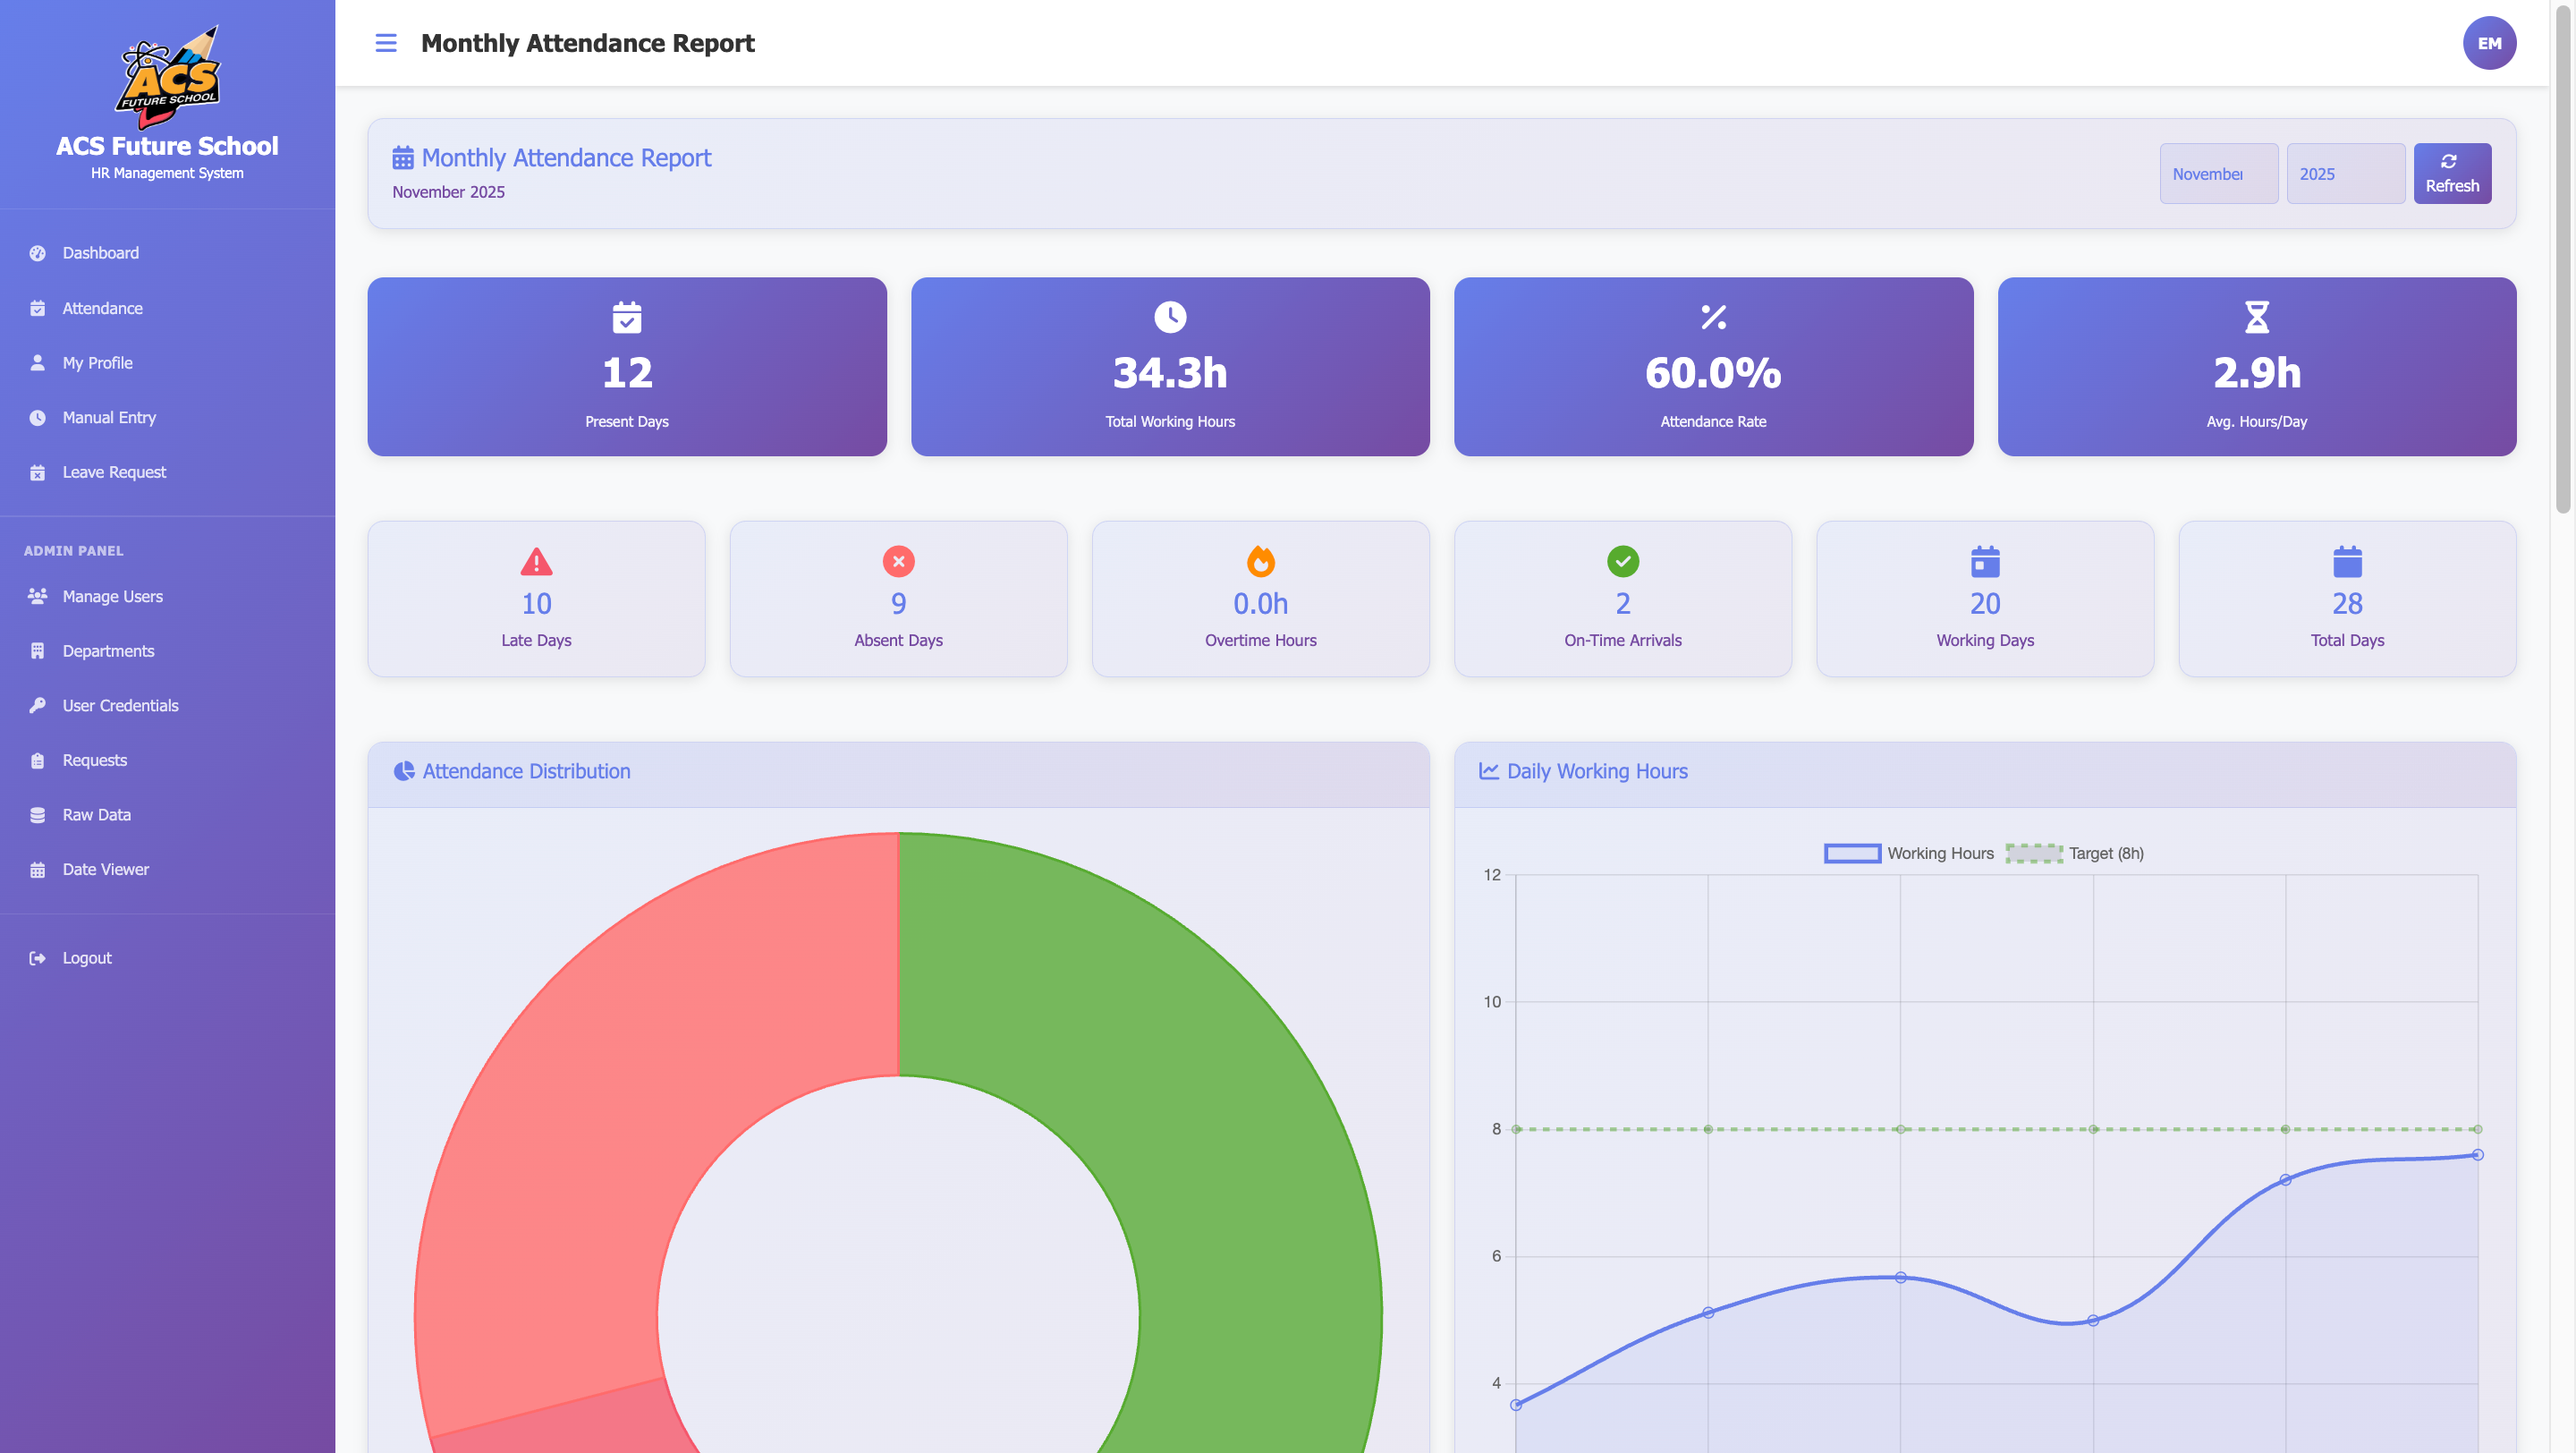Go to Manage Users page
The height and width of the screenshot is (1453, 2576).
pos(112,596)
